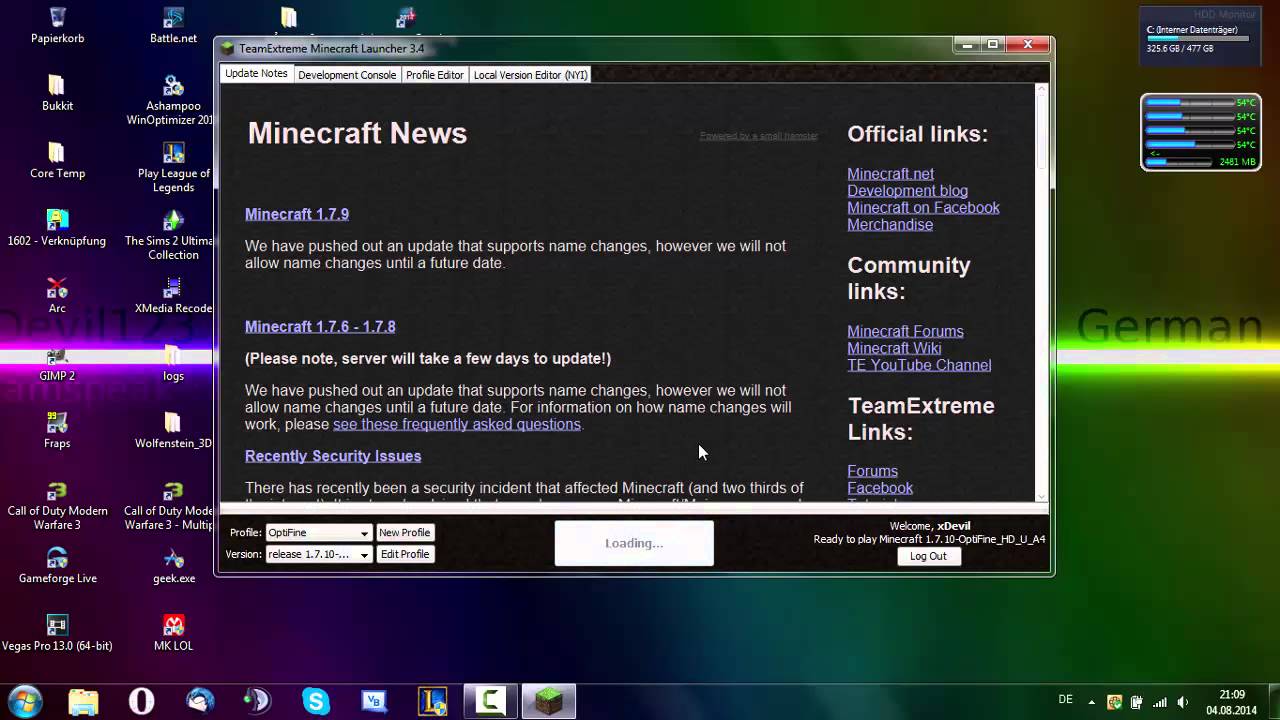
Task: Launch The Sims 2 Ultimate Collection
Action: 173,235
